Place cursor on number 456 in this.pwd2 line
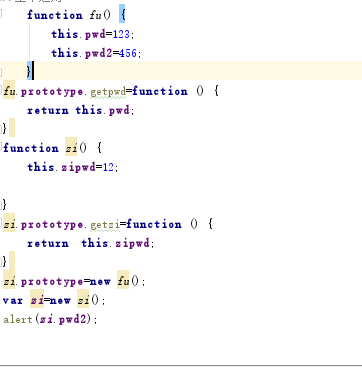This screenshot has width=362, height=367. [x=128, y=53]
